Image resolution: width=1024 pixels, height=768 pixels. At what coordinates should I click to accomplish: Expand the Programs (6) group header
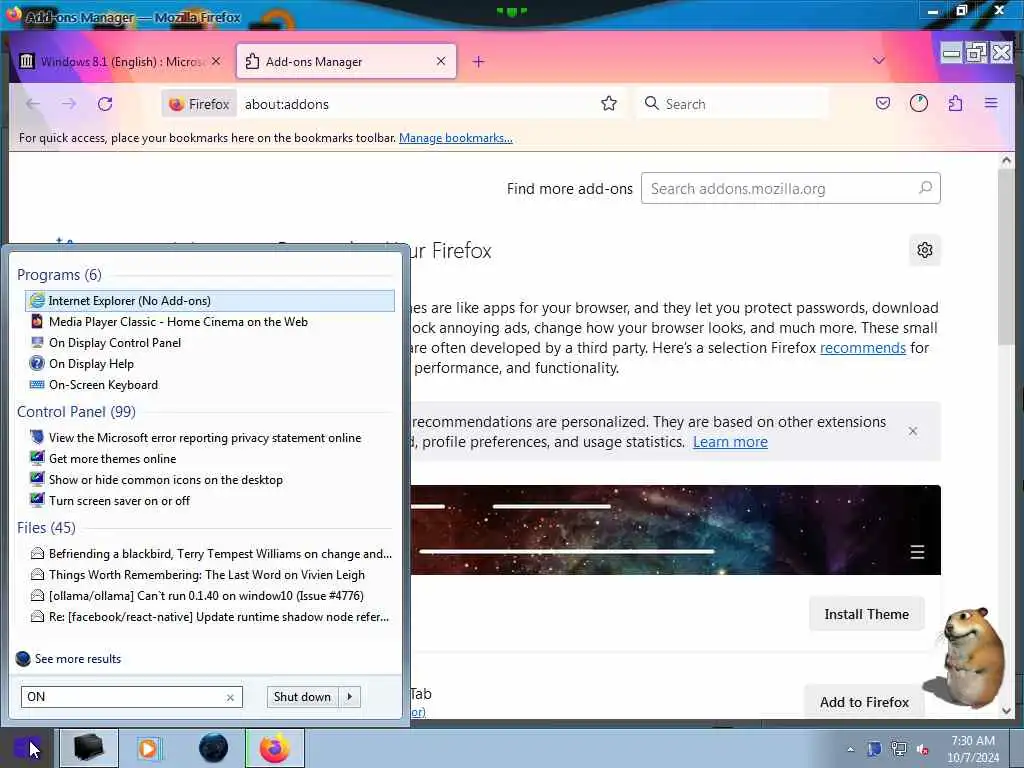(59, 274)
